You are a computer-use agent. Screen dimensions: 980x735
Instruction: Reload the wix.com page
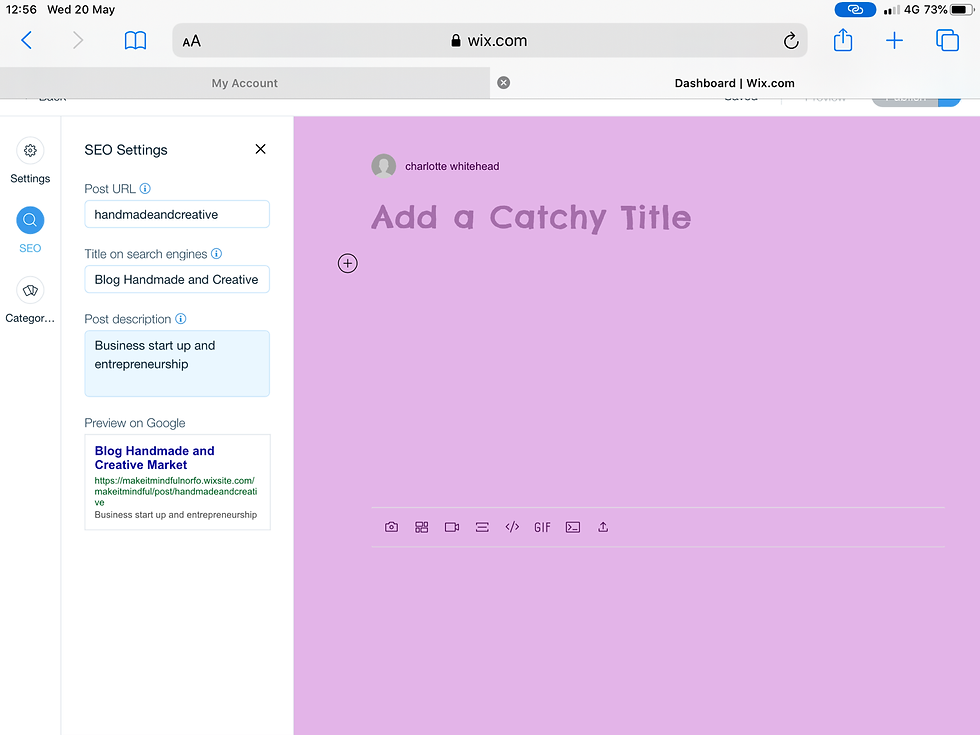(791, 41)
